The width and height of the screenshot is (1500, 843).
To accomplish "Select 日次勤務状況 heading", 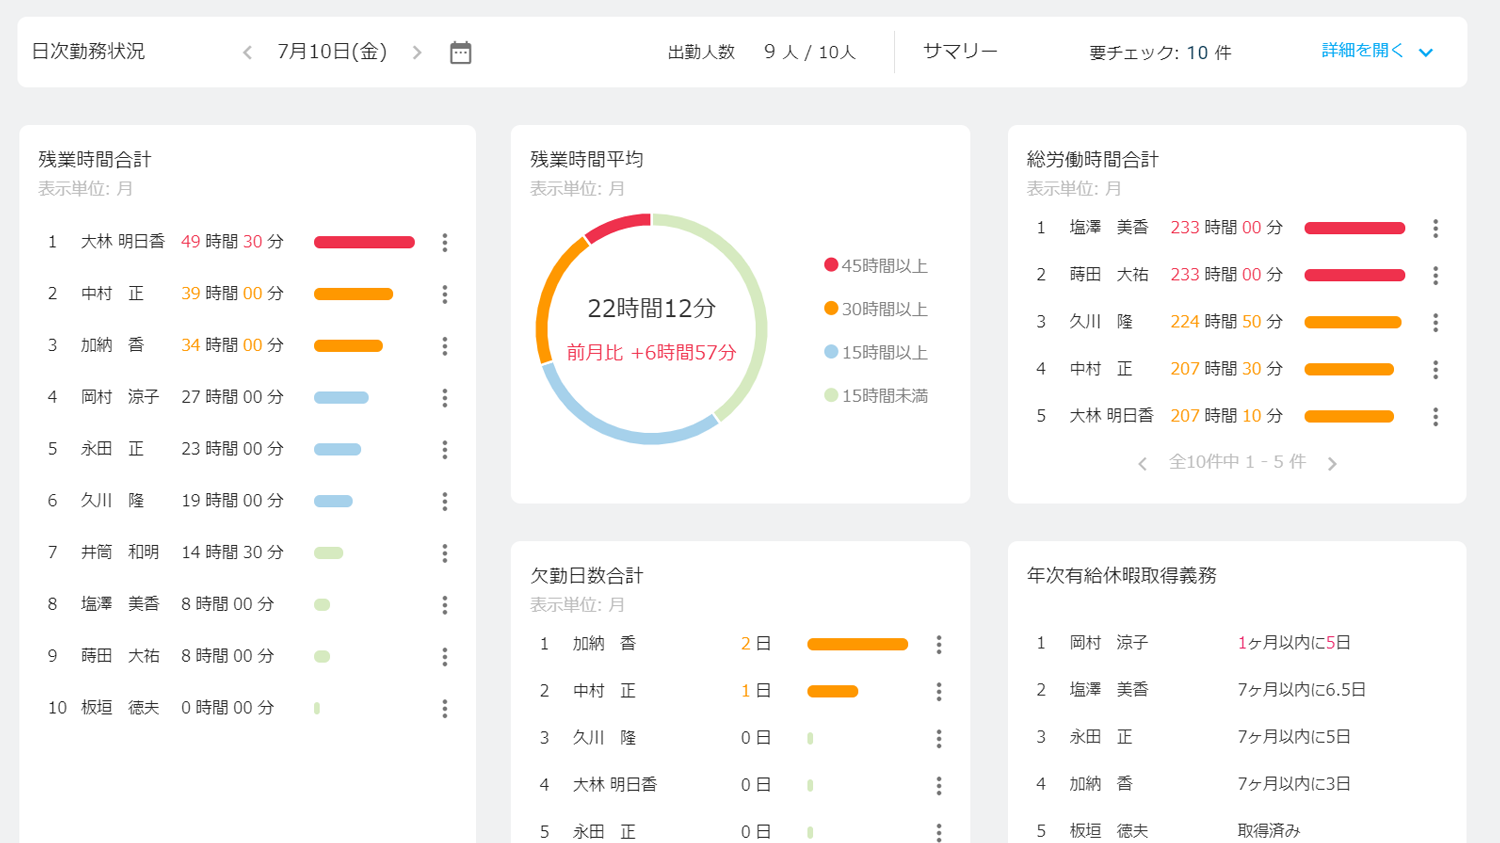I will coord(88,51).
